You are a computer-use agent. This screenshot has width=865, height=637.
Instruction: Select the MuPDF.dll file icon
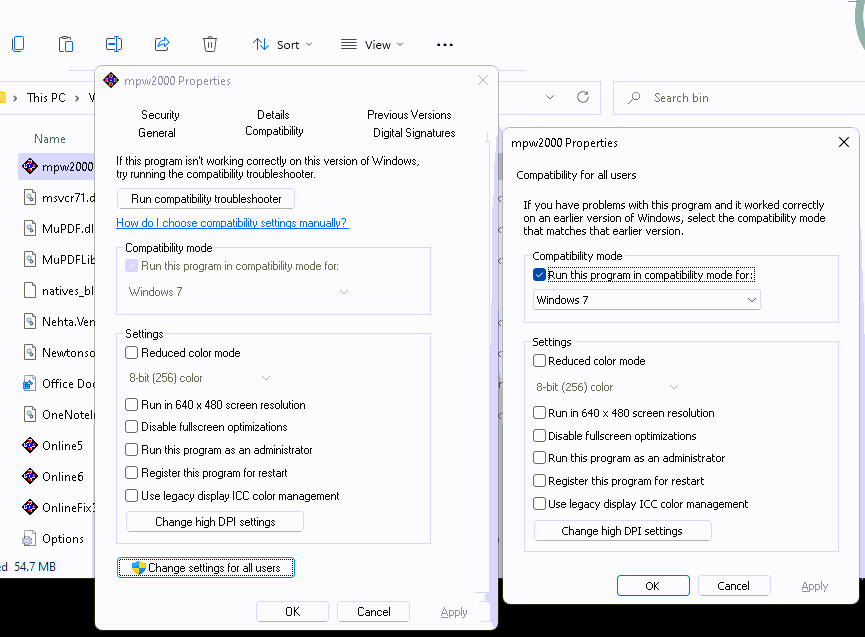(30, 228)
